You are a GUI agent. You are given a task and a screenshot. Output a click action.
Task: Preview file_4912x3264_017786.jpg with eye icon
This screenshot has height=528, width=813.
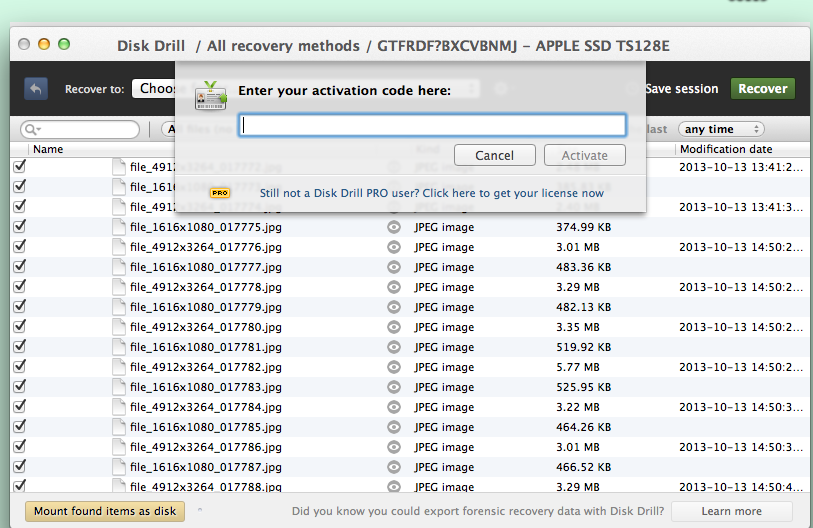pyautogui.click(x=394, y=447)
